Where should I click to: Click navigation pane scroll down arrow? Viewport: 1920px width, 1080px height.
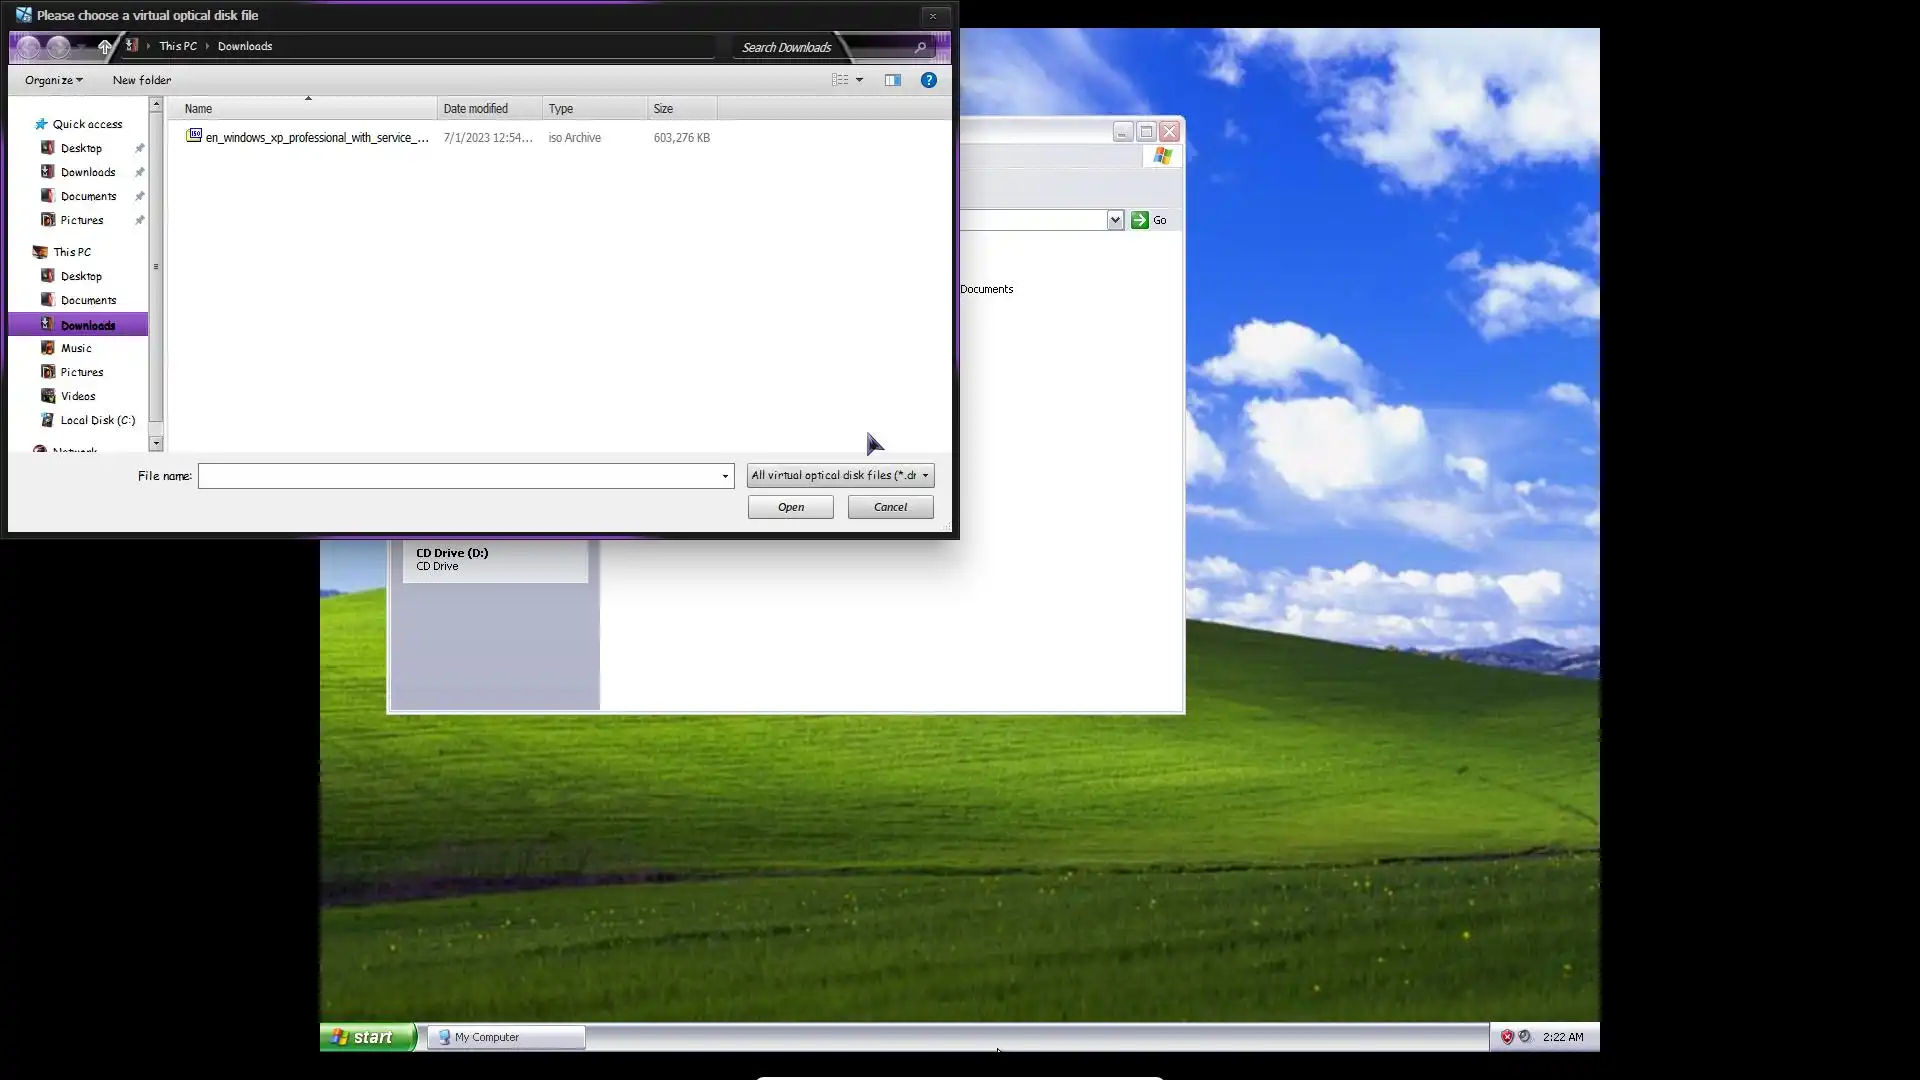tap(156, 443)
